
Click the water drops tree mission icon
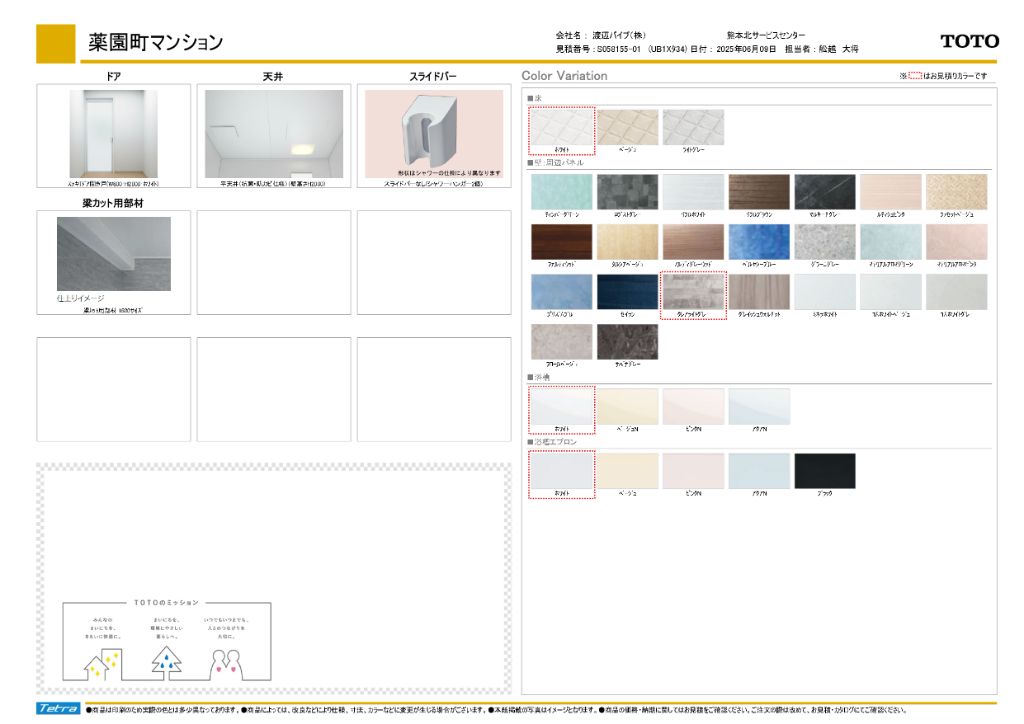pos(166,662)
